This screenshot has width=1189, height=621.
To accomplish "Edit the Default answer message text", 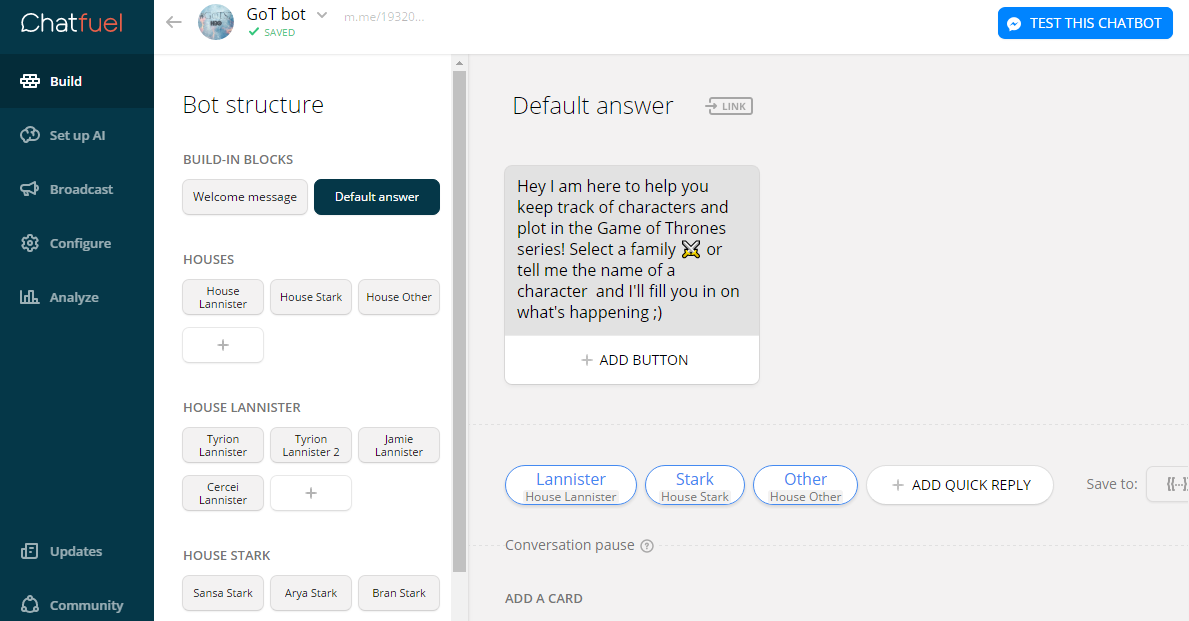I will (632, 249).
